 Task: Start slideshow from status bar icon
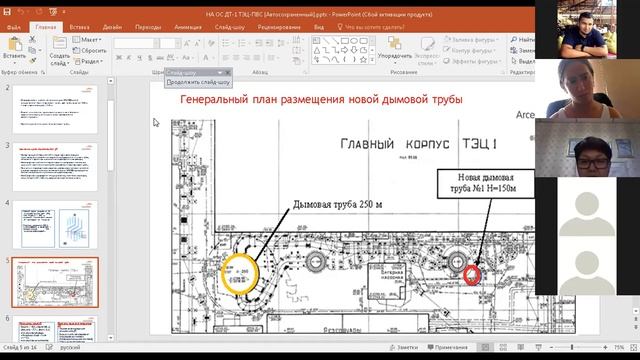[539, 347]
